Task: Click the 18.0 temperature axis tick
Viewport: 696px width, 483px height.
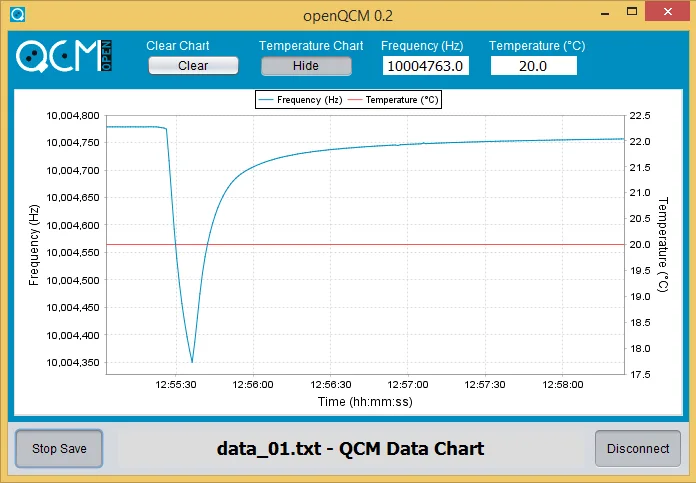Action: [x=640, y=348]
